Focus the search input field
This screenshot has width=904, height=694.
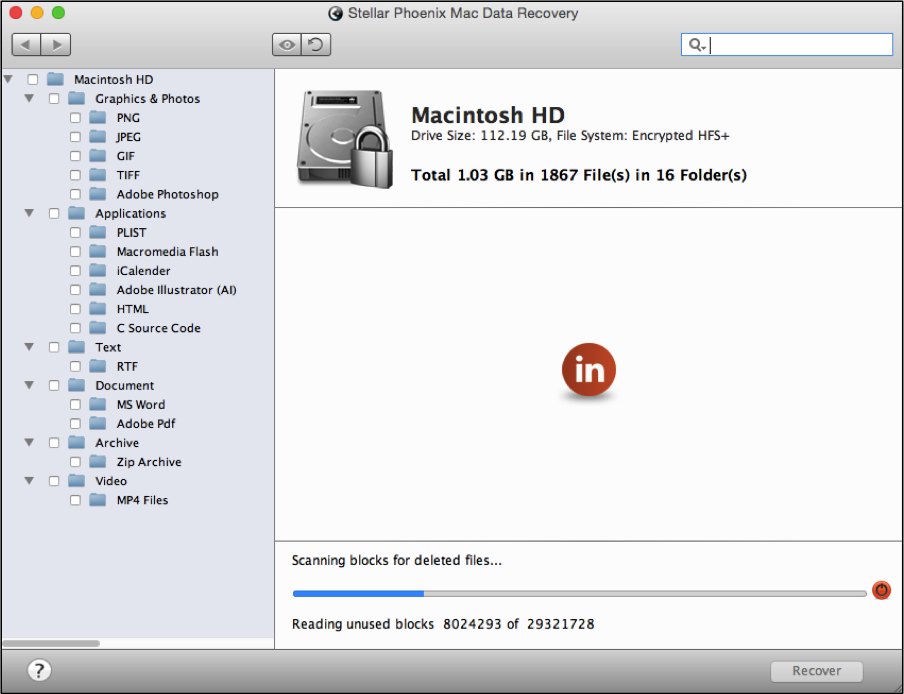click(787, 44)
